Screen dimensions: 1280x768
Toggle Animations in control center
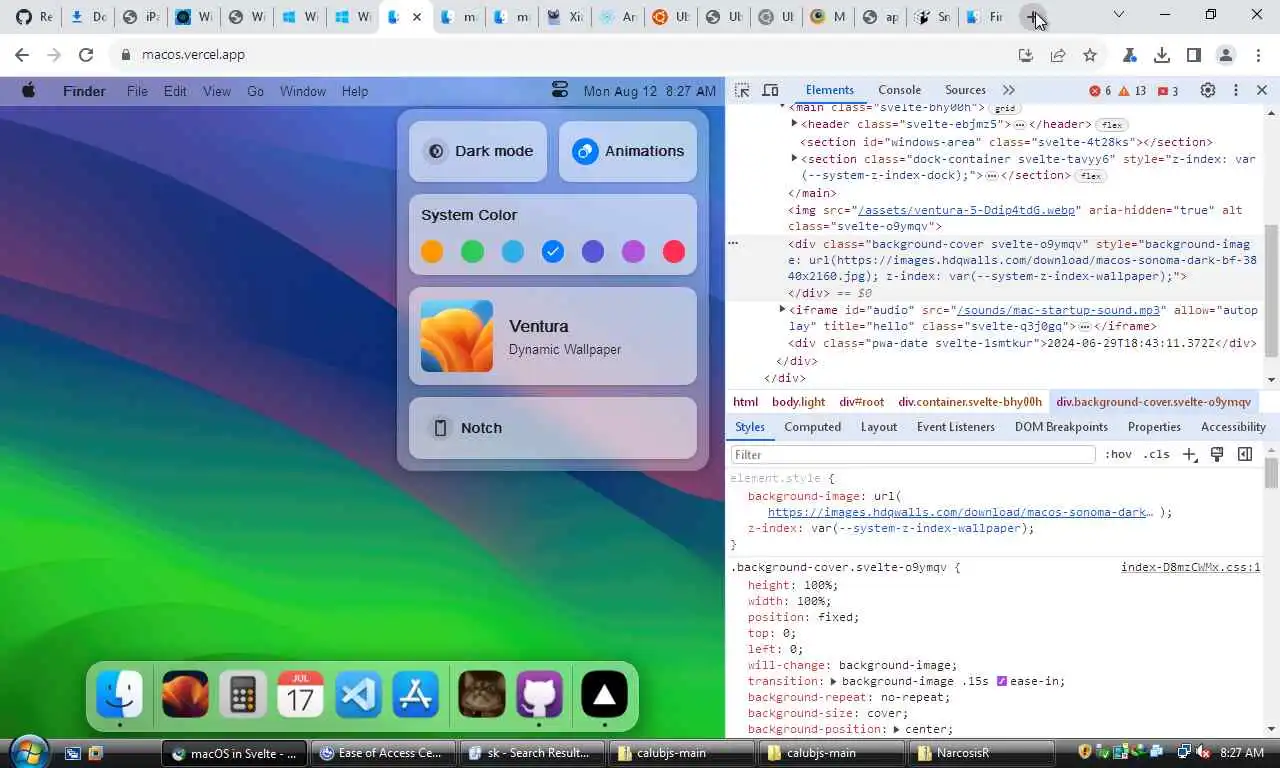coord(628,151)
